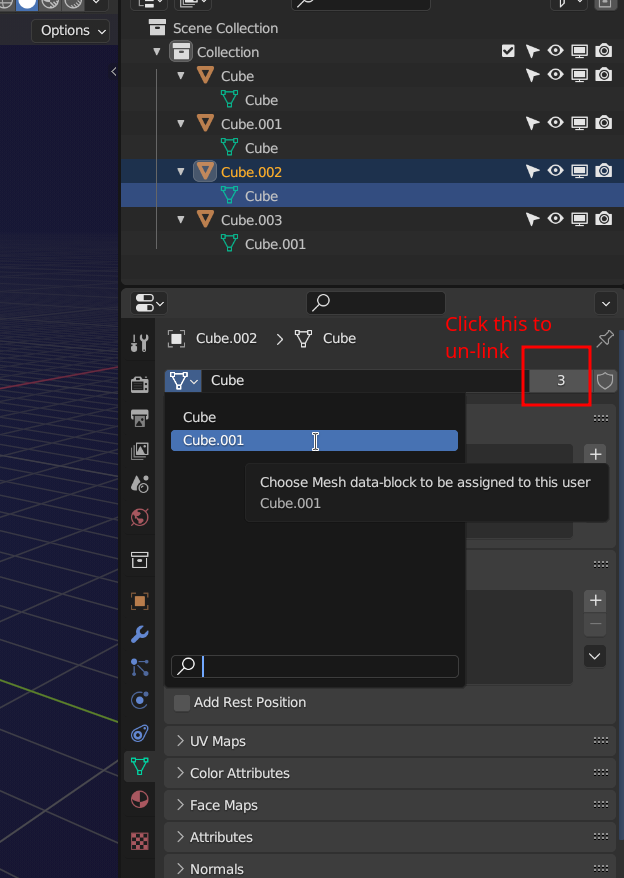Disable Cube in renders camera icon

tap(603, 75)
